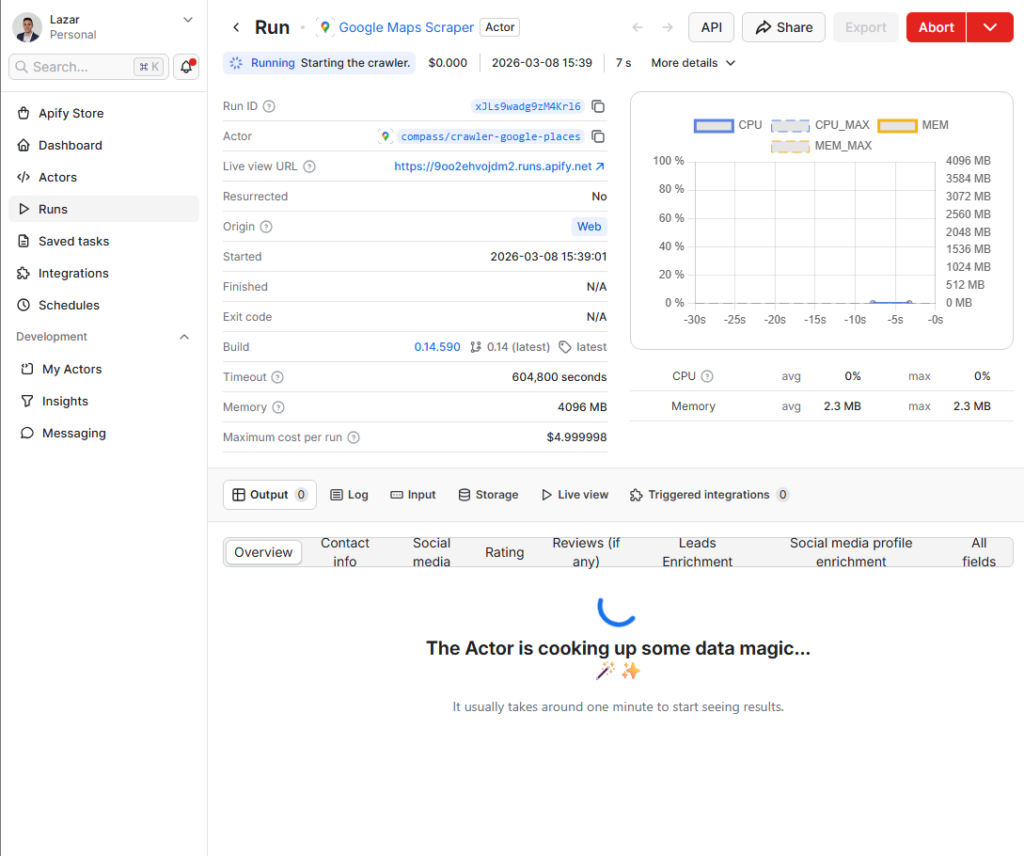This screenshot has width=1024, height=856.
Task: Show help for Memory setting
Action: [x=278, y=407]
